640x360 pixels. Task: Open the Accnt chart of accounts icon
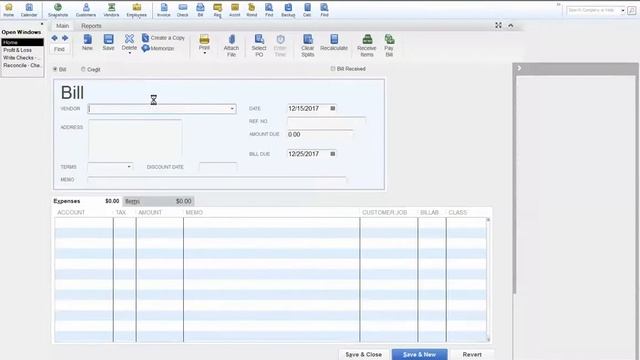(x=235, y=10)
